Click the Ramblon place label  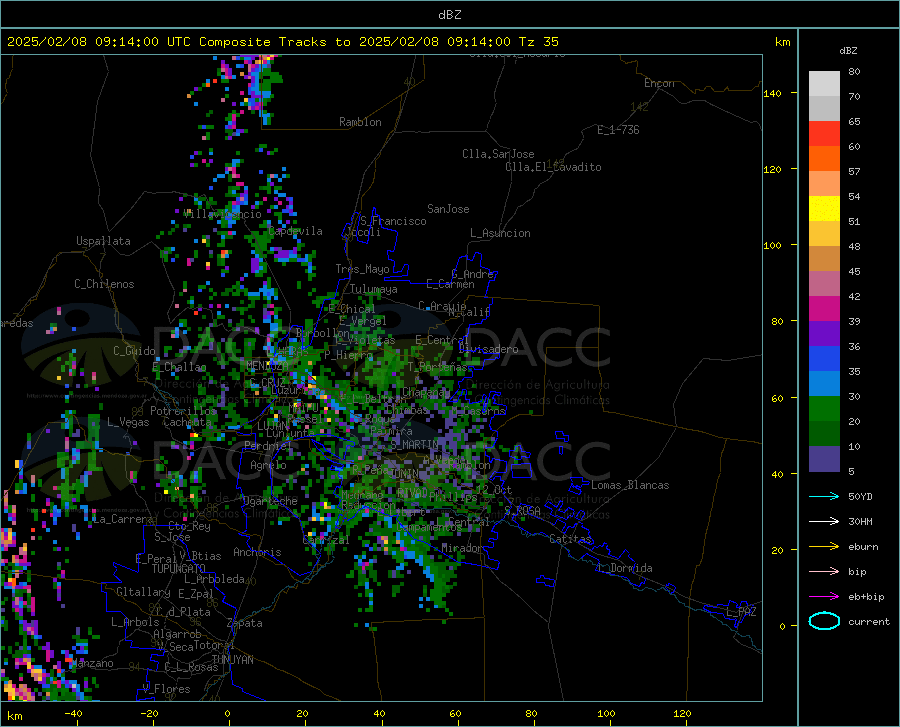point(360,122)
